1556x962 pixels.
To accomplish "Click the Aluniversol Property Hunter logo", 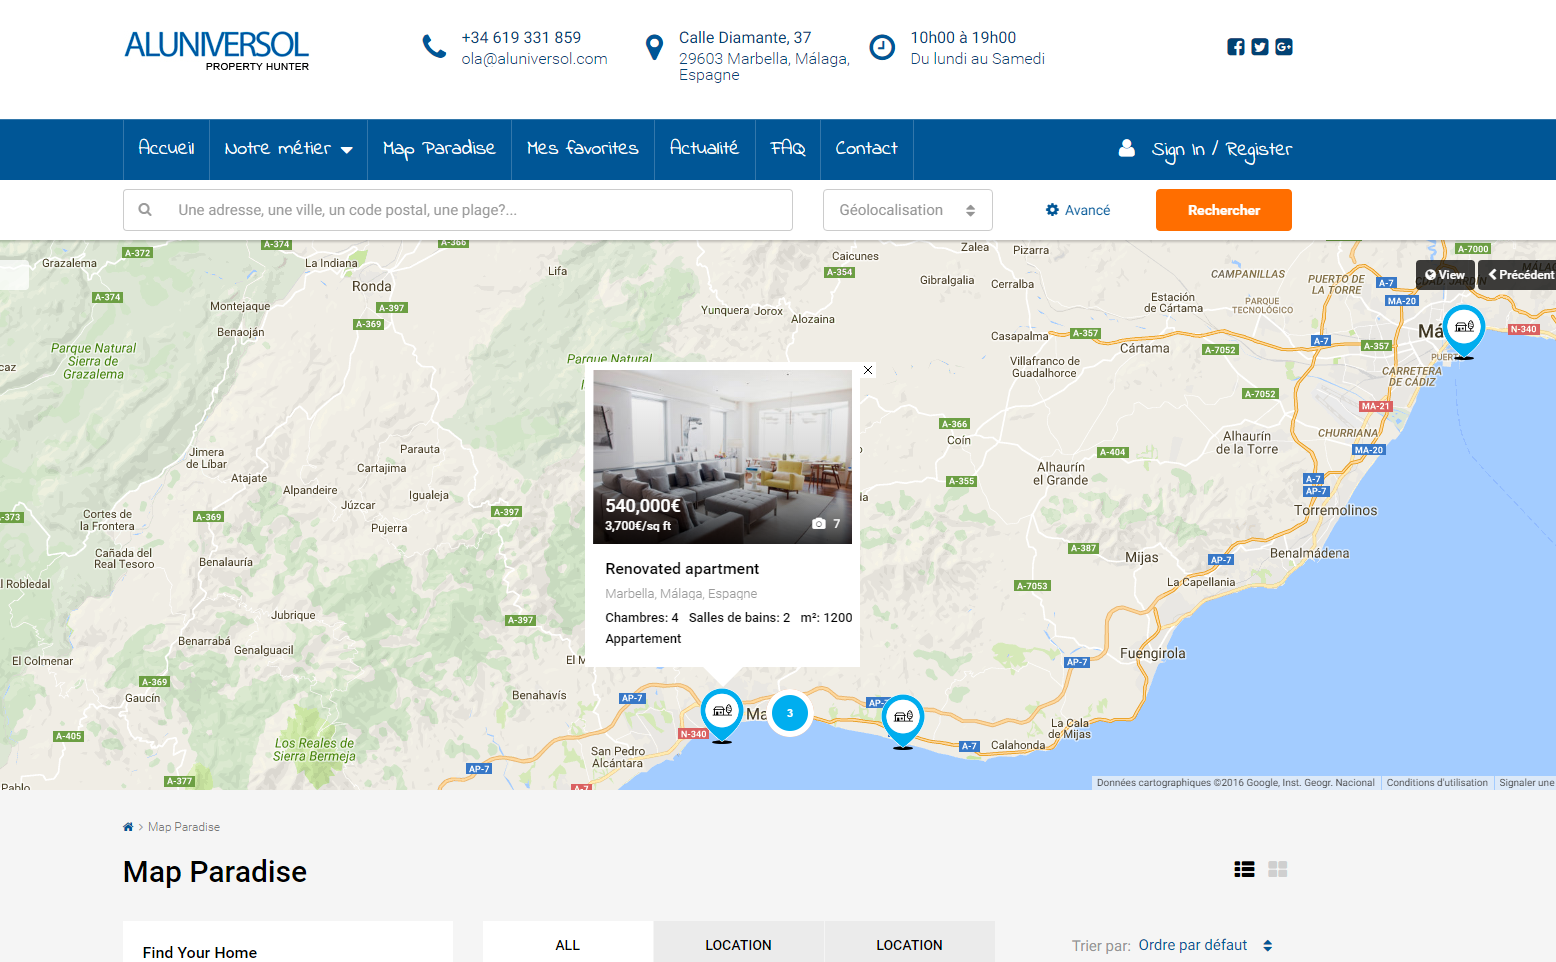I will coord(216,51).
